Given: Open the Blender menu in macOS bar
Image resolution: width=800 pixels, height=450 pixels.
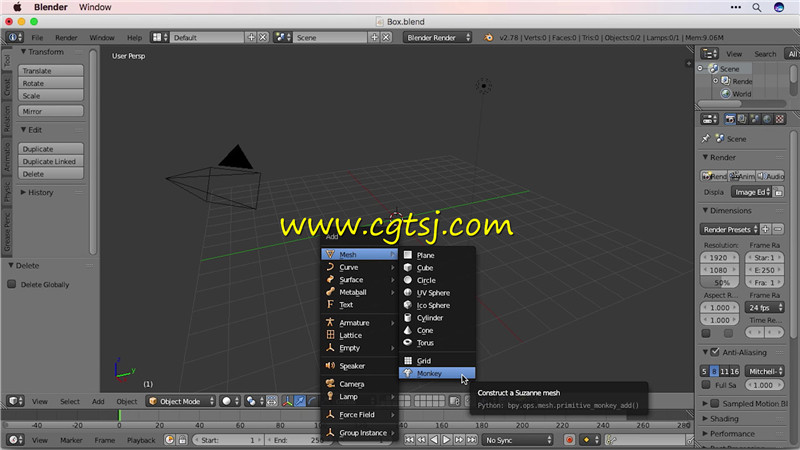Looking at the screenshot, I should coord(51,7).
